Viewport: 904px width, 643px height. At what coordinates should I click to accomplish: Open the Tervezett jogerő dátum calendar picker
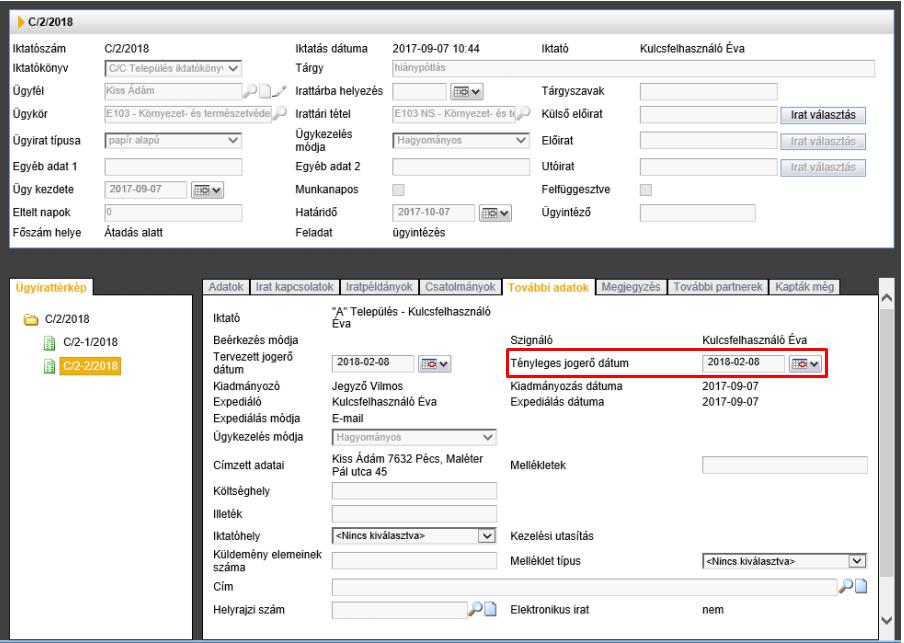tap(434, 364)
